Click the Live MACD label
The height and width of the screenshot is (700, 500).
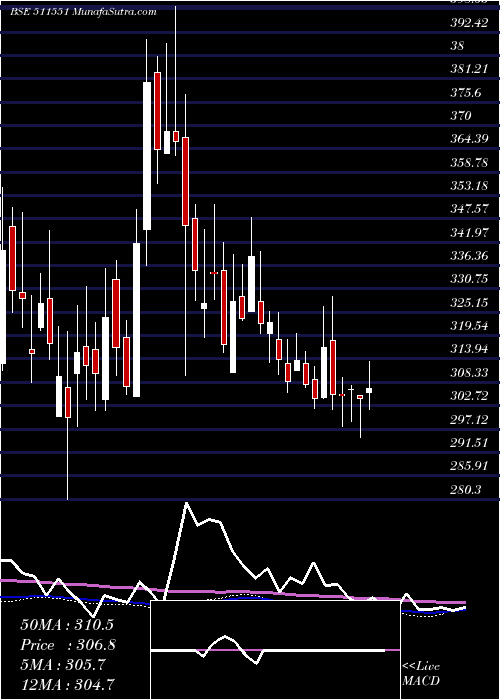click(x=421, y=673)
